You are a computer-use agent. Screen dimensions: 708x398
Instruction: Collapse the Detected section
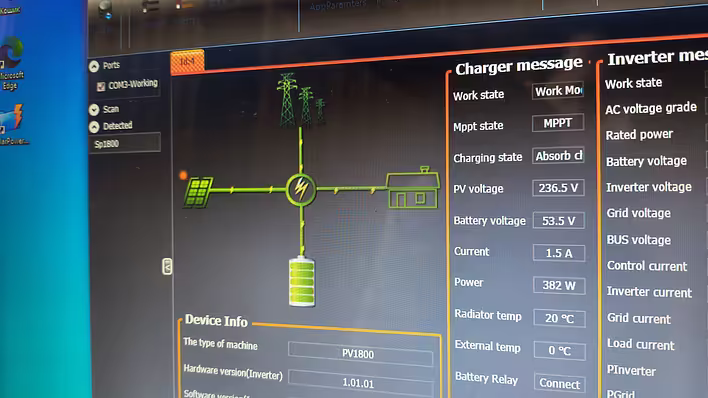point(94,127)
